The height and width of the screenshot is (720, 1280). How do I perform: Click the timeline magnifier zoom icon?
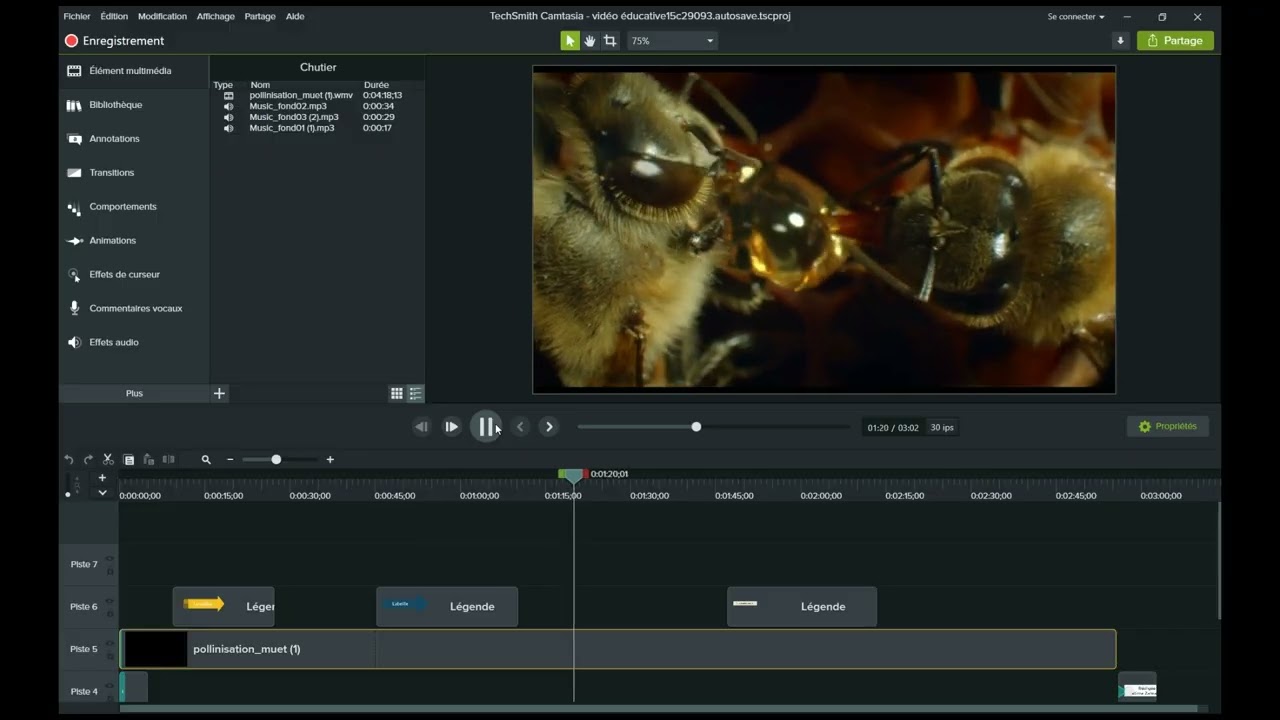pos(206,460)
